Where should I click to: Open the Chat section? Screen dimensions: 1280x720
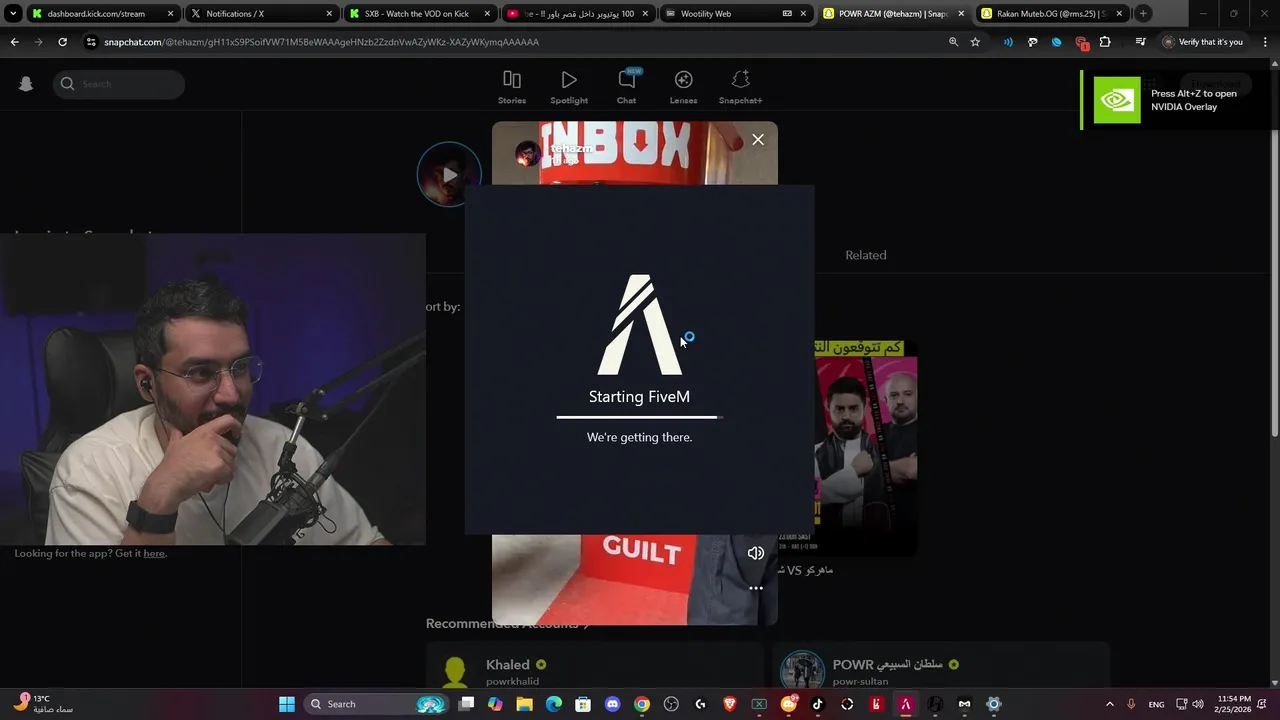pos(627,87)
